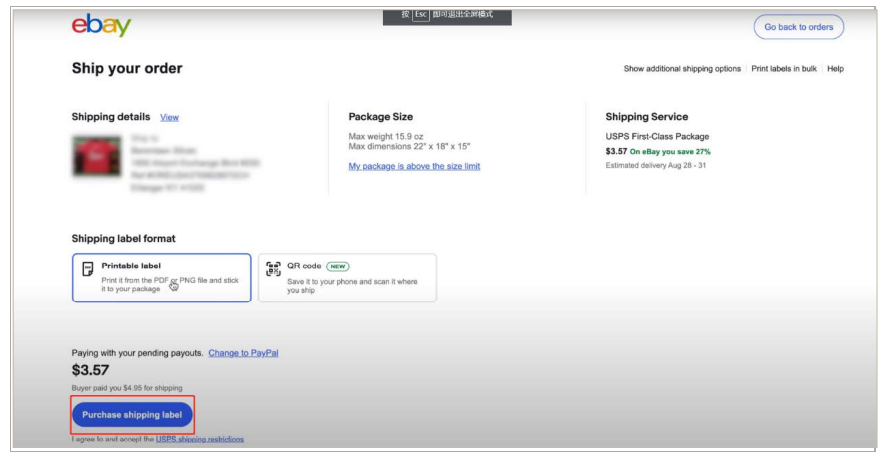Screen dimensions: 894x463
Task: Click the Shipping Service heading
Action: [x=647, y=117]
